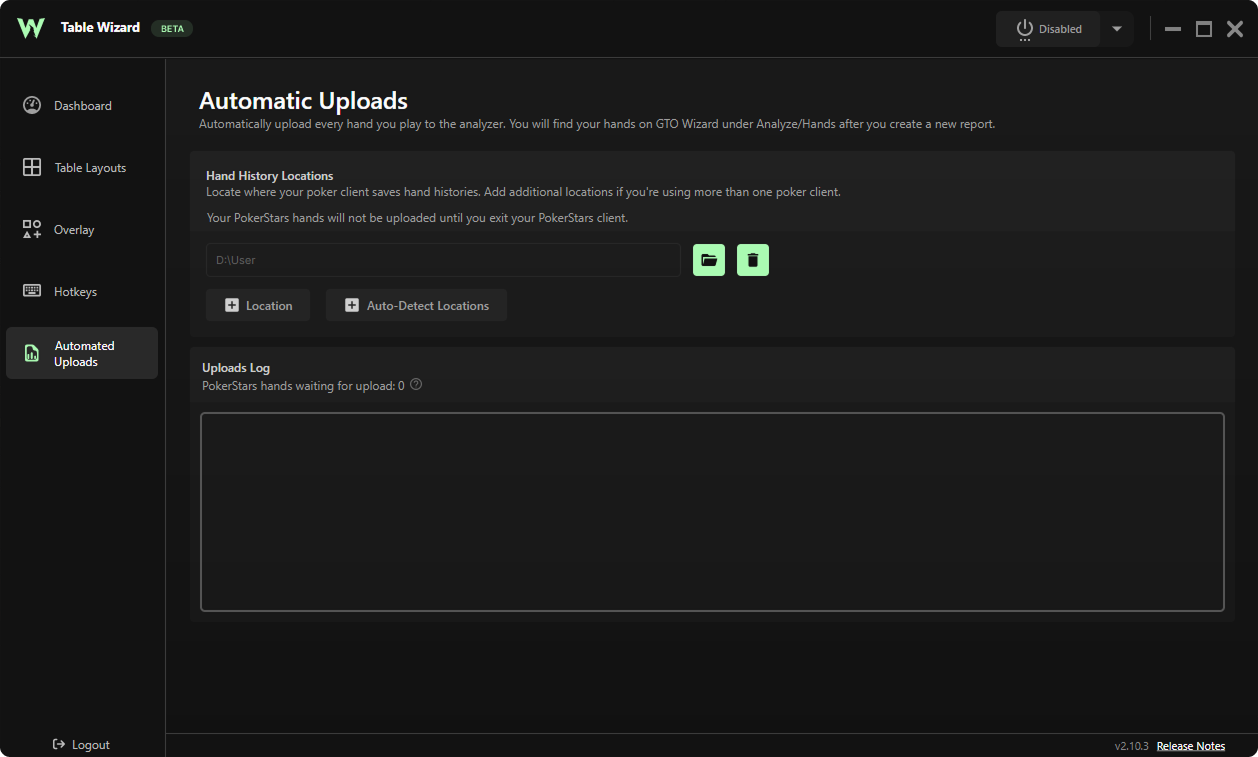Delete the D:\User location with trash icon
Screen dimensions: 1258x757
tap(753, 260)
